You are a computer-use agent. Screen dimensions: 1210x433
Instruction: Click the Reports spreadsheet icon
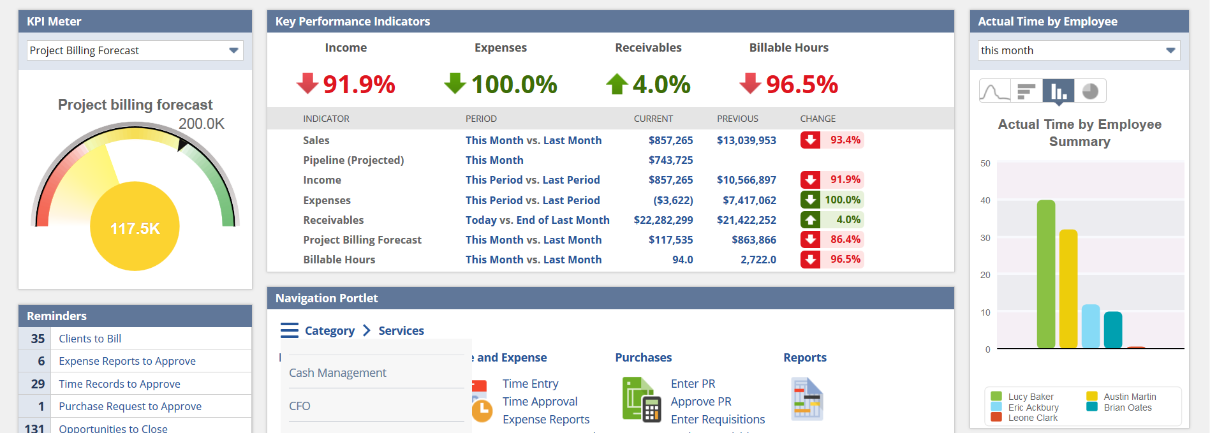click(x=806, y=398)
